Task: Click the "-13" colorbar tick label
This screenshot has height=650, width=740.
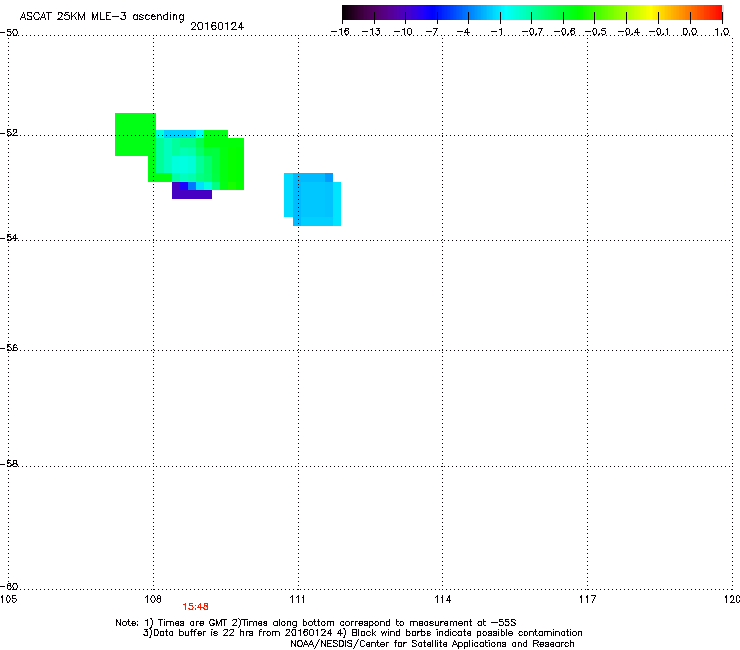Action: point(371,32)
